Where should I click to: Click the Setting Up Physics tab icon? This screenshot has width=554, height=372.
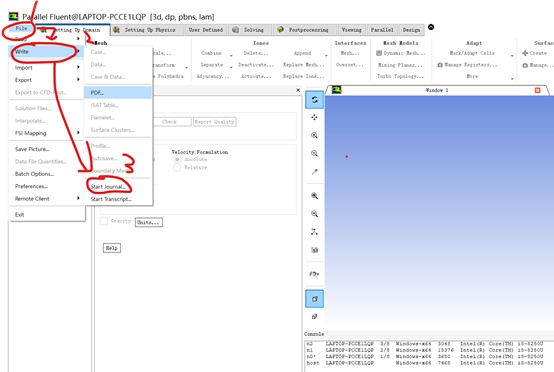(116, 30)
